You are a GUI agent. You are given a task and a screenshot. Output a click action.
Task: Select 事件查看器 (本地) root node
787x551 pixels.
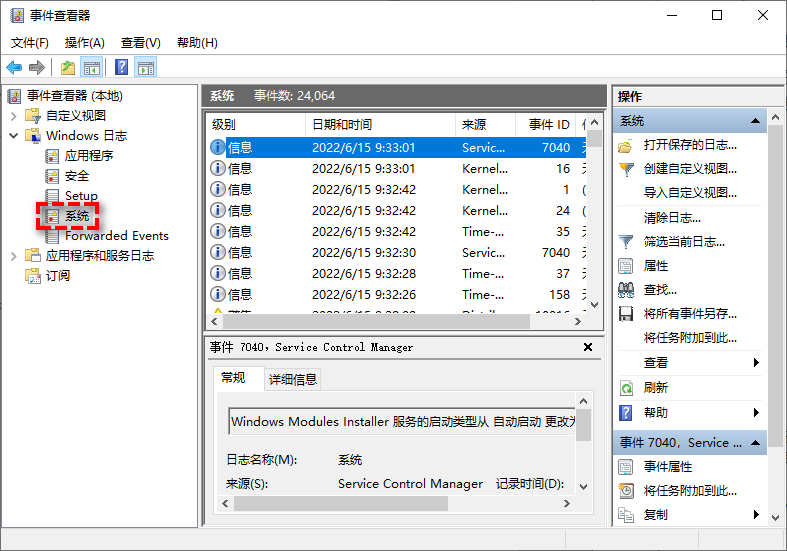tap(74, 96)
